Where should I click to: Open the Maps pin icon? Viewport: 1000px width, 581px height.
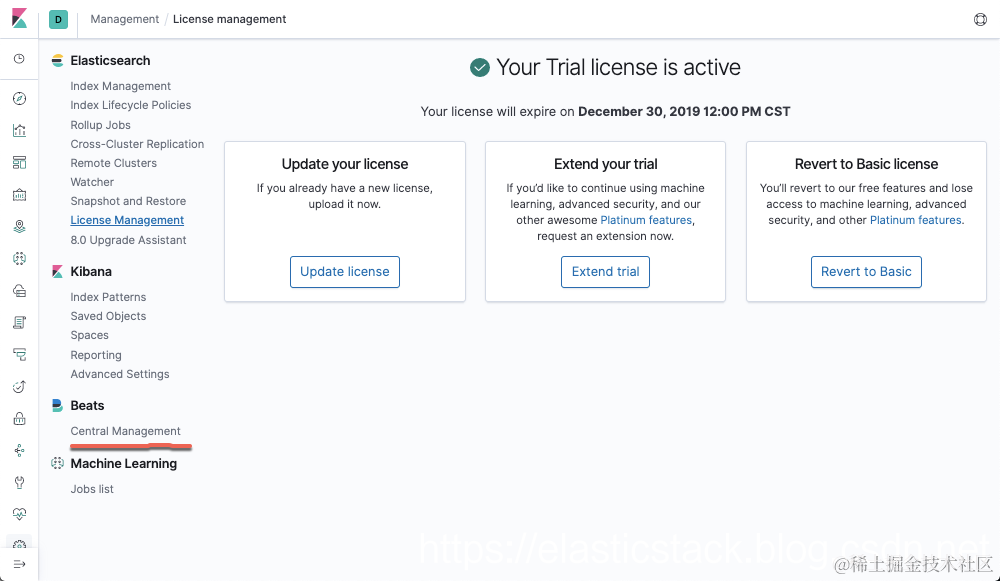20,226
